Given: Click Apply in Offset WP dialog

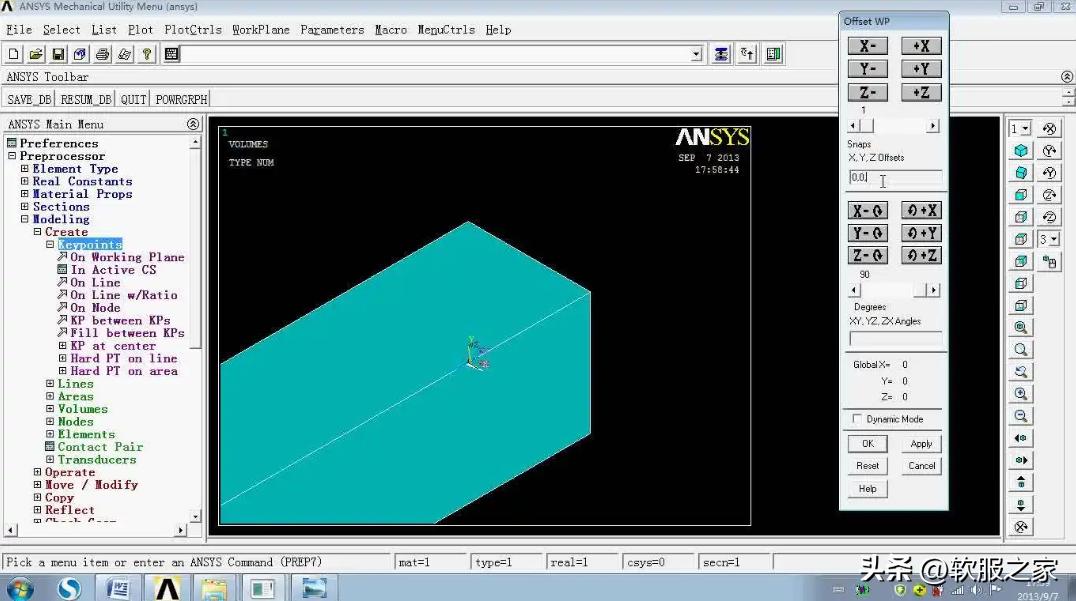Looking at the screenshot, I should point(921,444).
